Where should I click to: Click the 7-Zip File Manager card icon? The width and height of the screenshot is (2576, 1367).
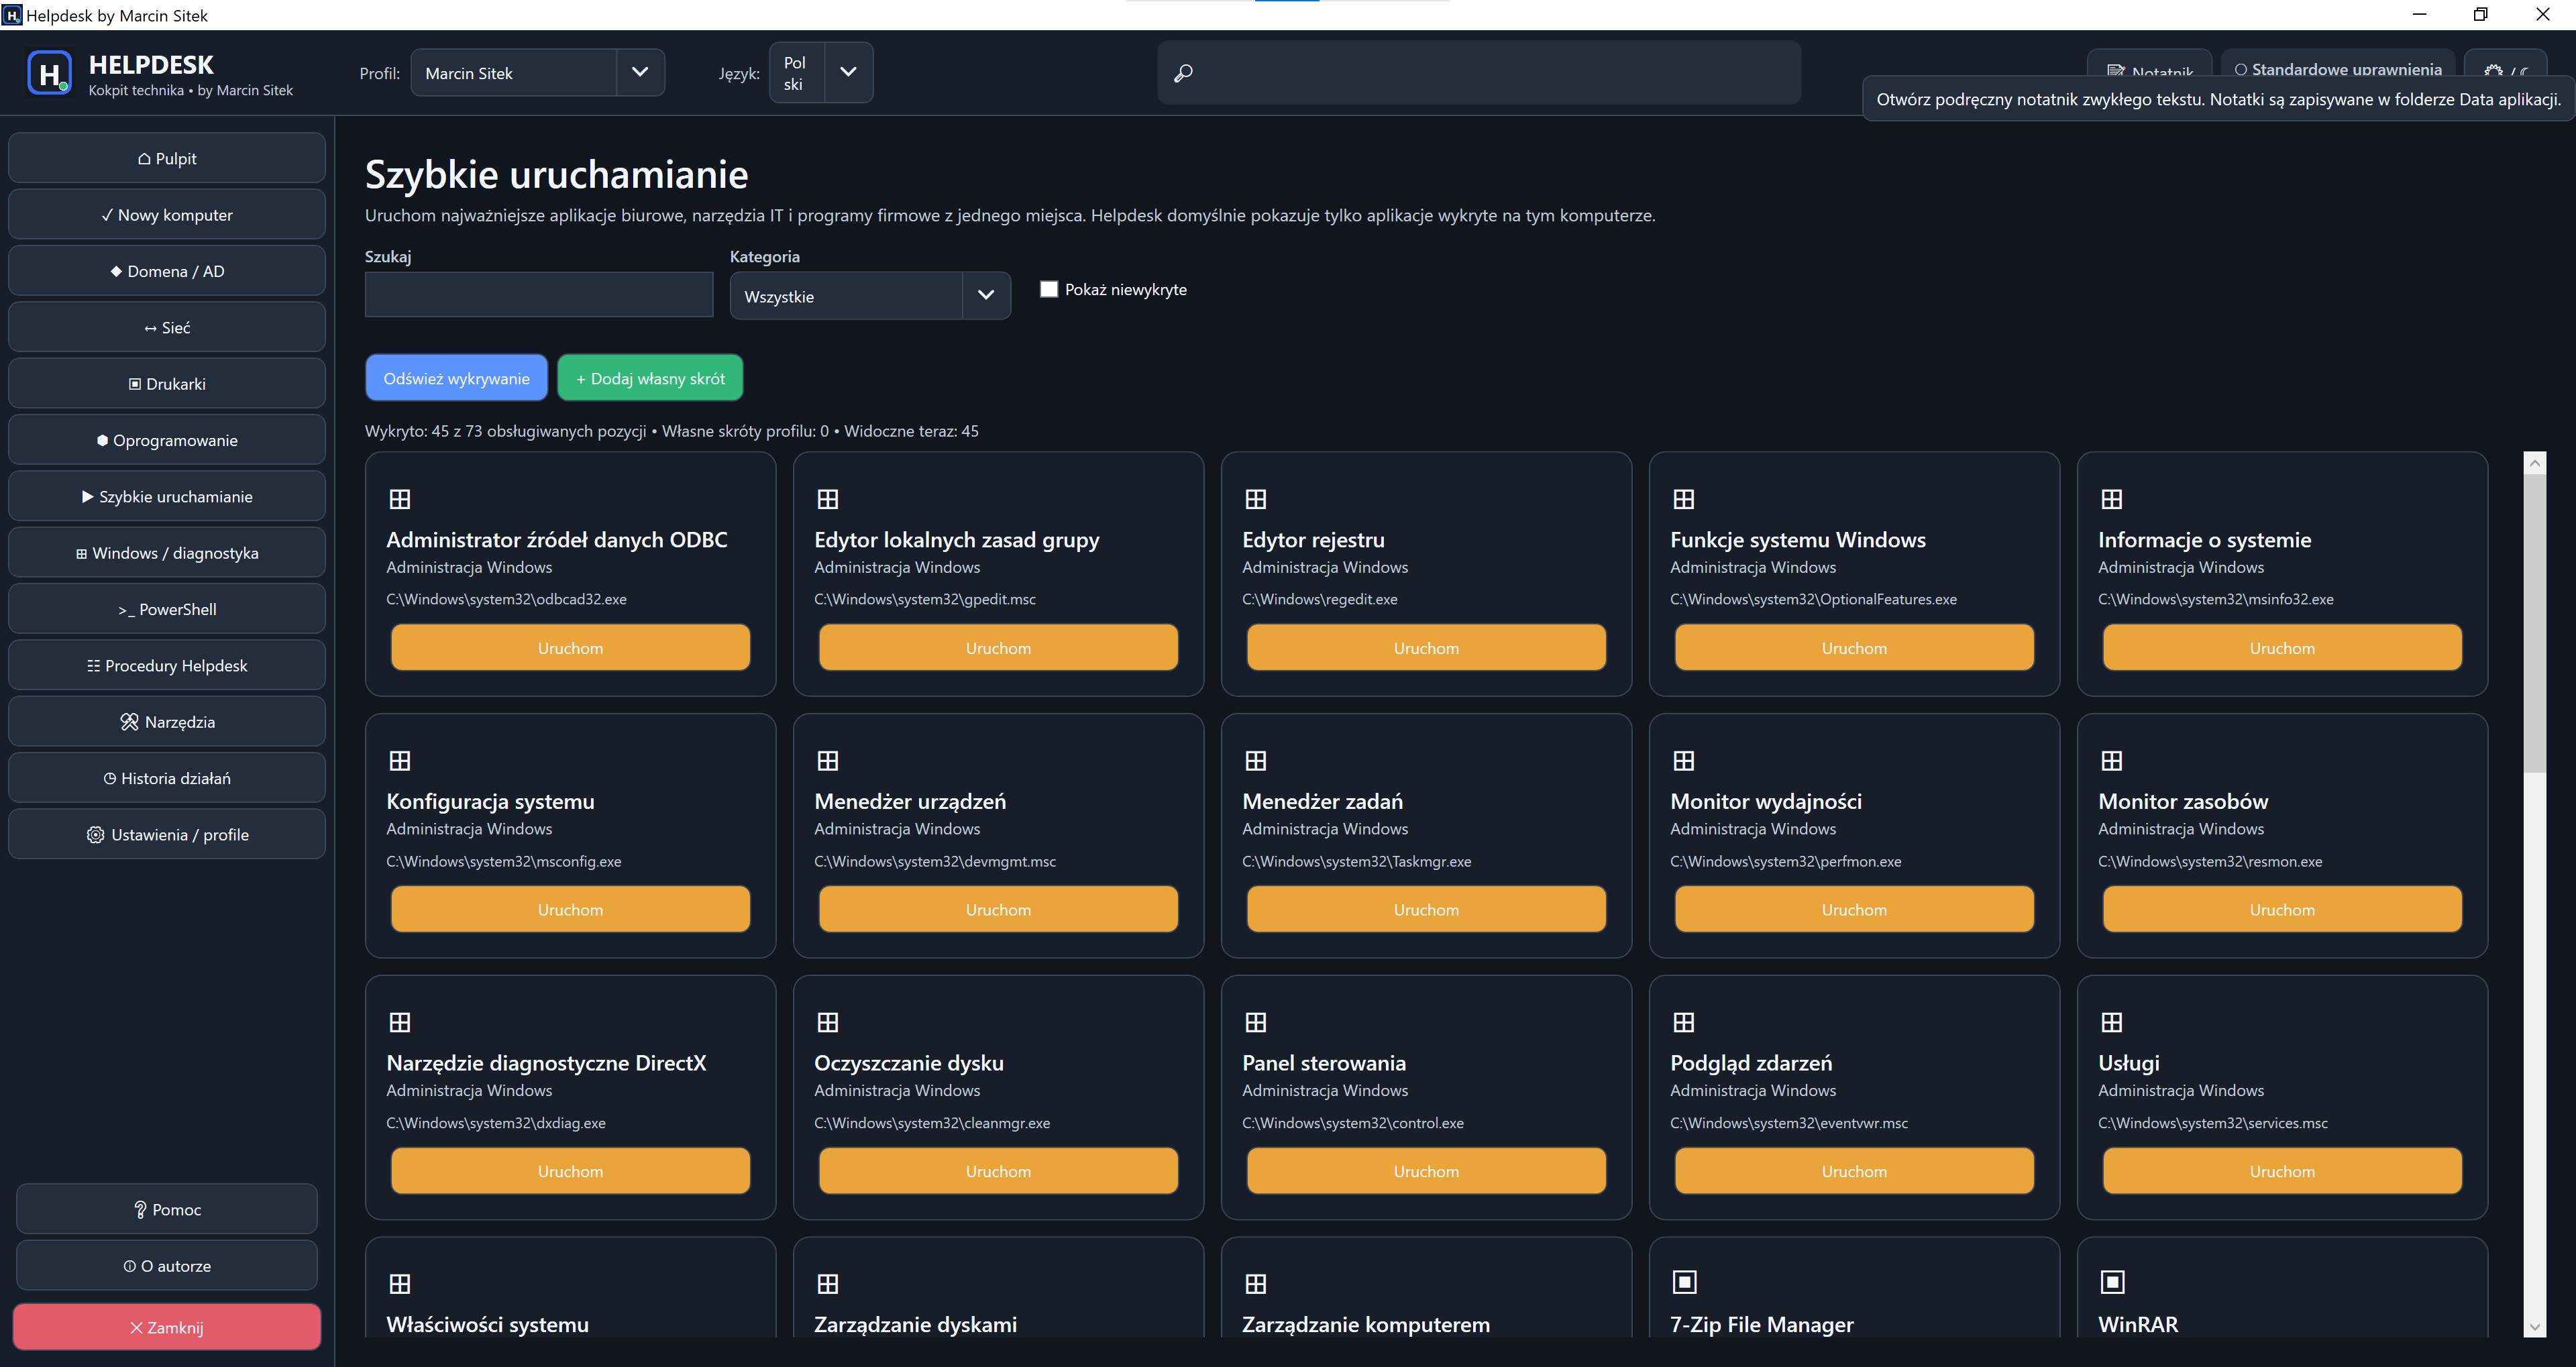[x=1685, y=1282]
